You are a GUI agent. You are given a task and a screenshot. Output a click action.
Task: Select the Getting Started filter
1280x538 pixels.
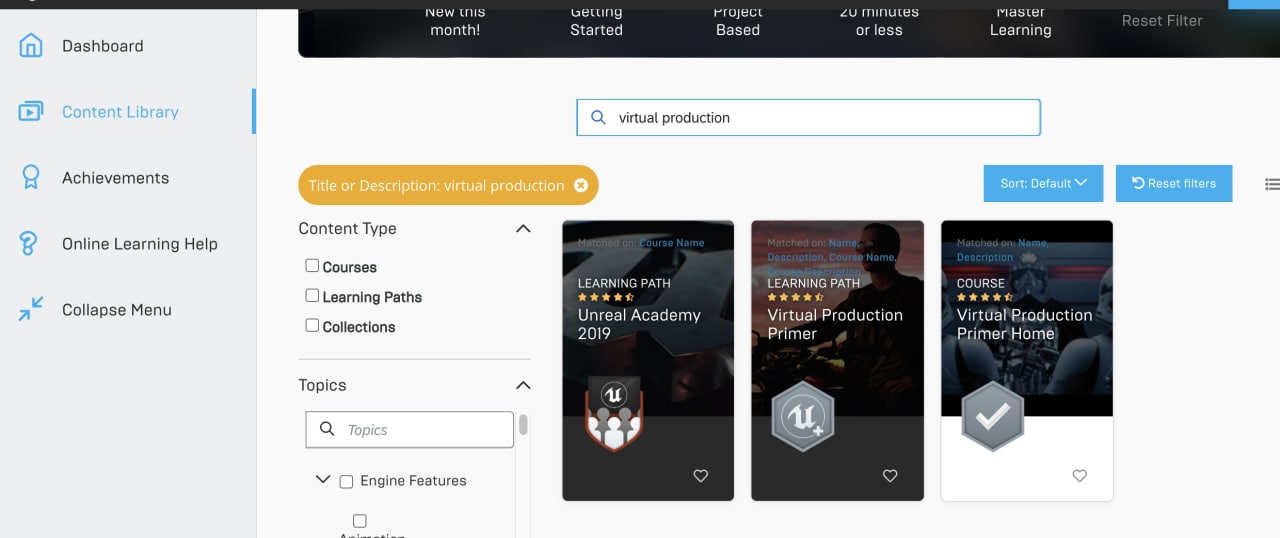[596, 20]
